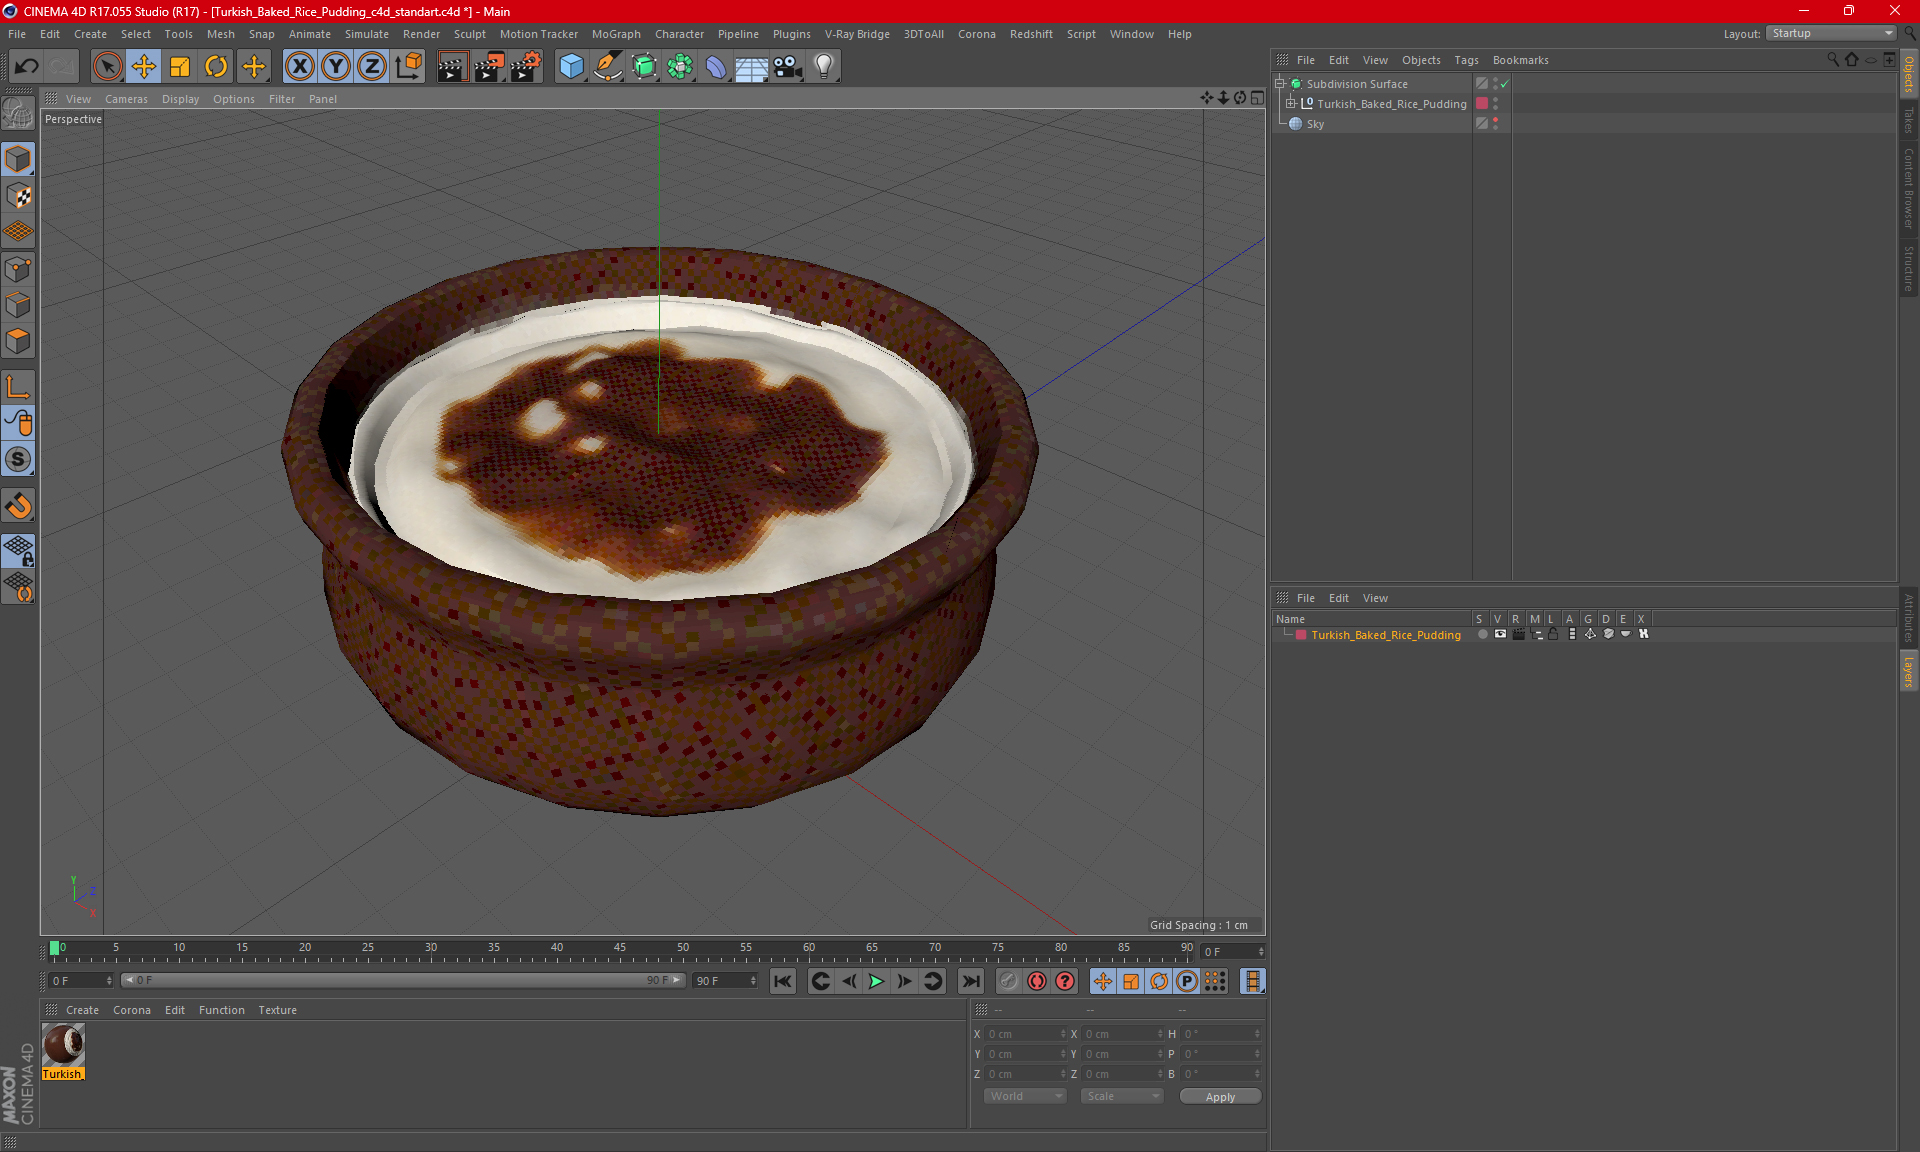Screen dimensions: 1920x1152
Task: Click frame 45 on the timeline
Action: (x=620, y=949)
